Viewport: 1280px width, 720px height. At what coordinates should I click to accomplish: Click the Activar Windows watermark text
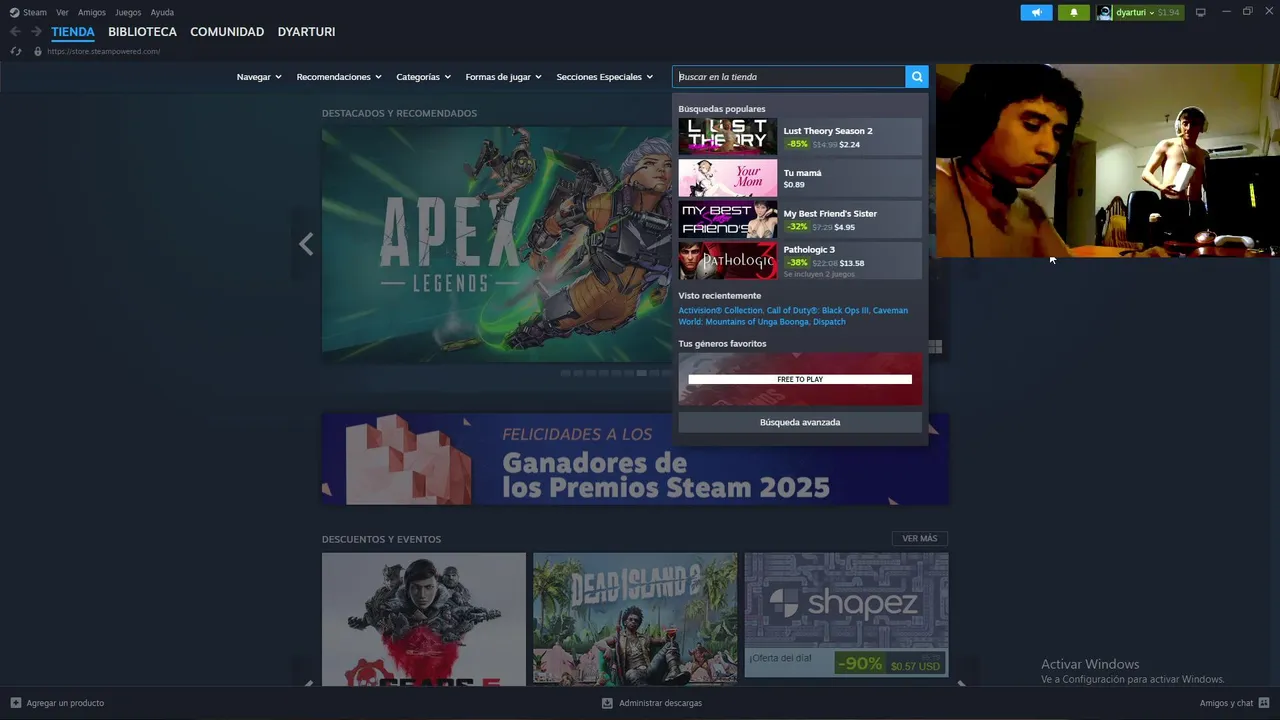click(x=1090, y=664)
